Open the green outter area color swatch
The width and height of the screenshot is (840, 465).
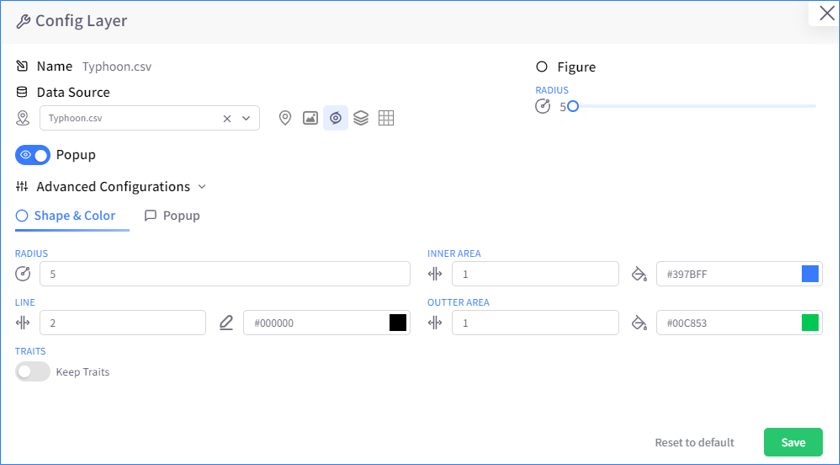pos(810,322)
